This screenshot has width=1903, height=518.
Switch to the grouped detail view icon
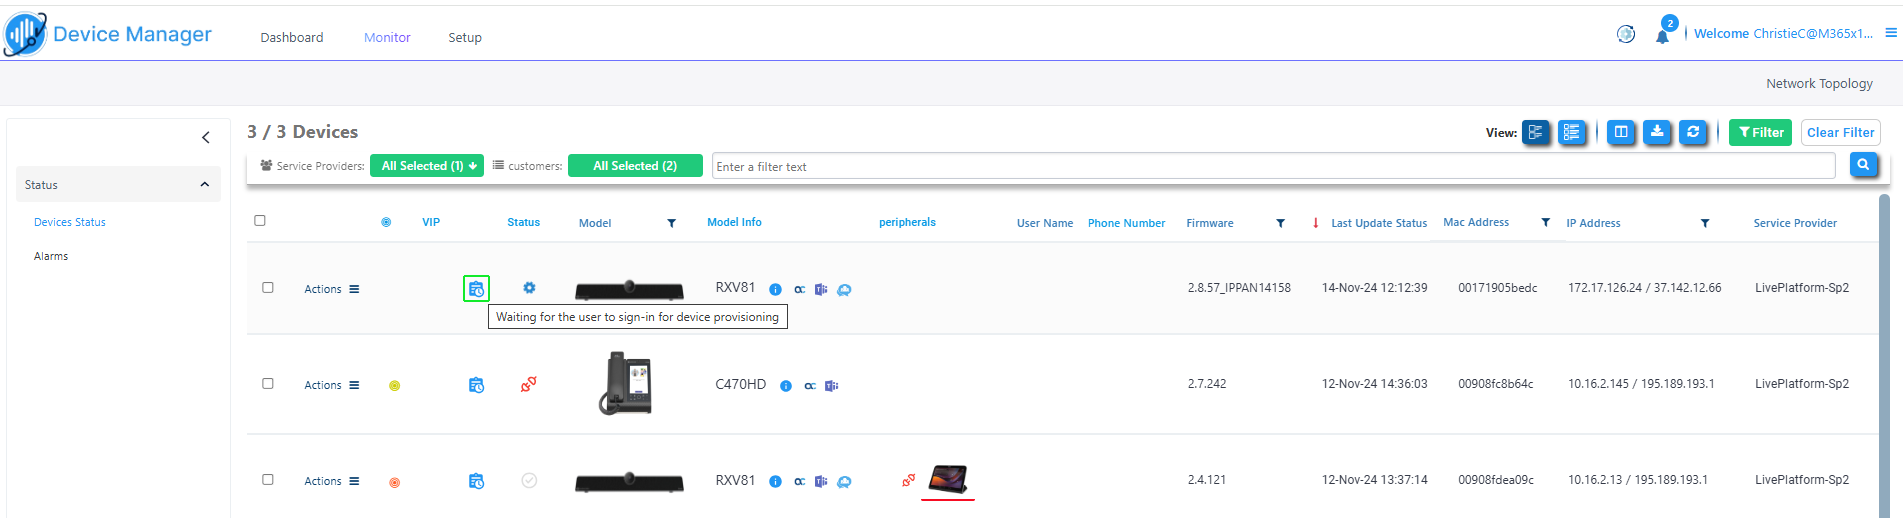pos(1536,132)
